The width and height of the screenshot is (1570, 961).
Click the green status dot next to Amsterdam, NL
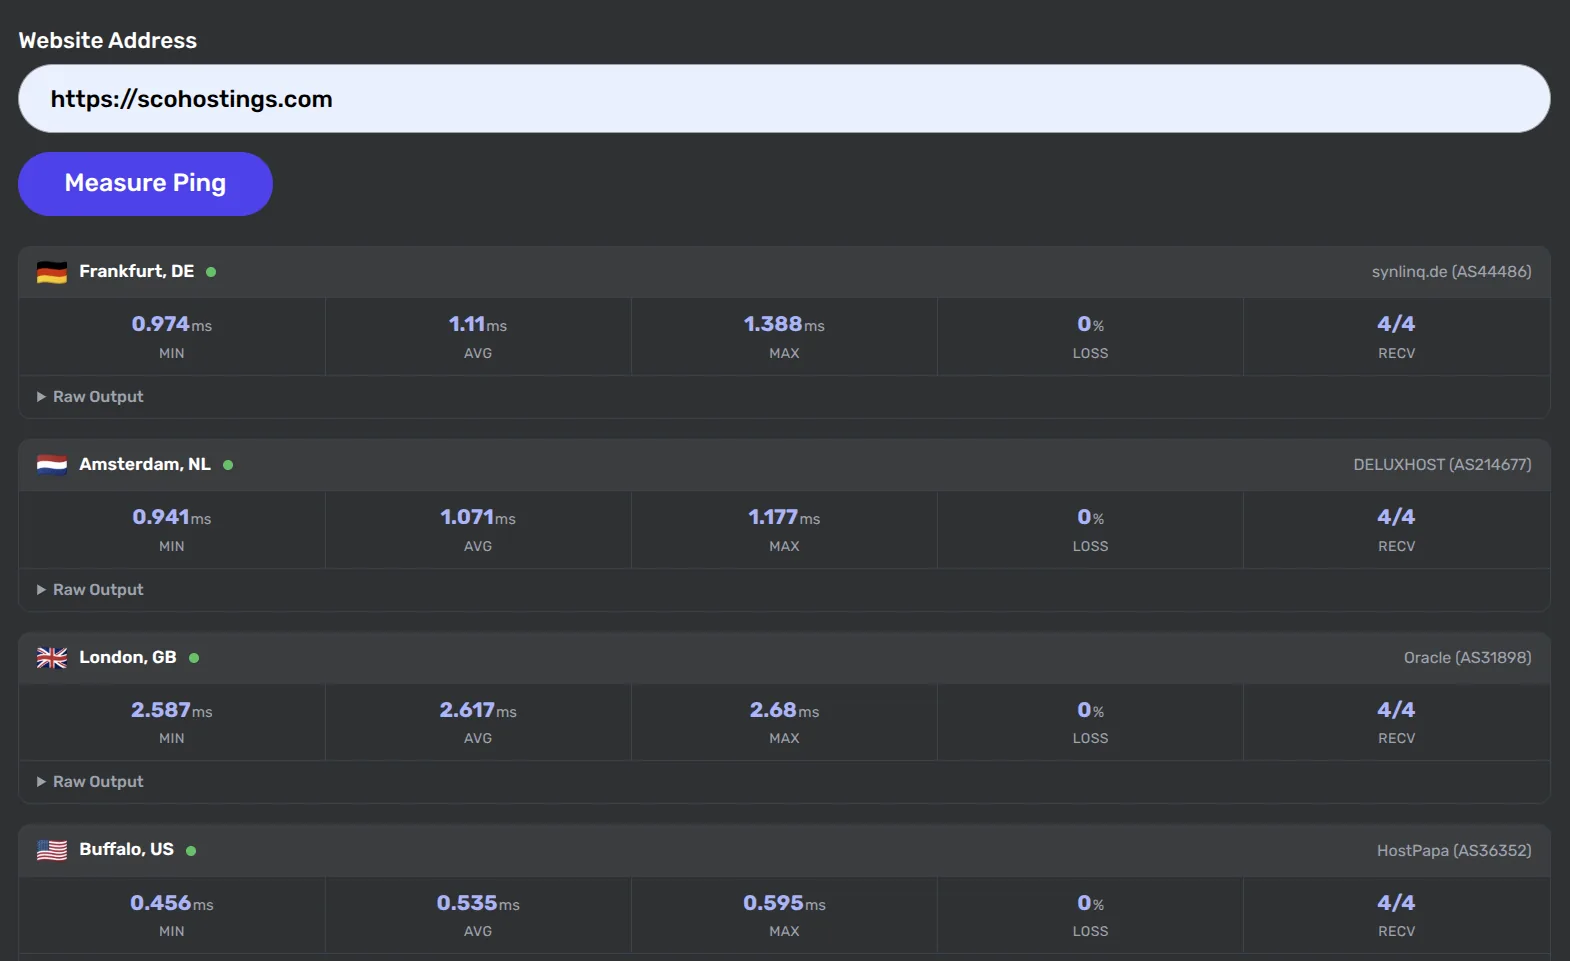pyautogui.click(x=228, y=465)
